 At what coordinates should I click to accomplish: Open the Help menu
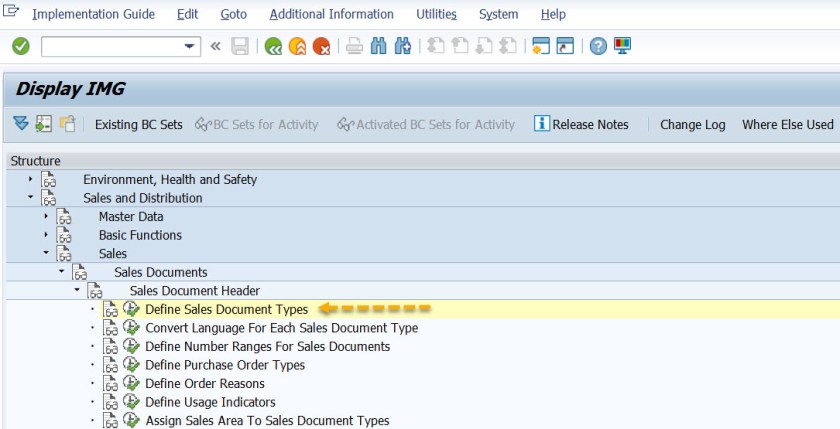pyautogui.click(x=553, y=14)
